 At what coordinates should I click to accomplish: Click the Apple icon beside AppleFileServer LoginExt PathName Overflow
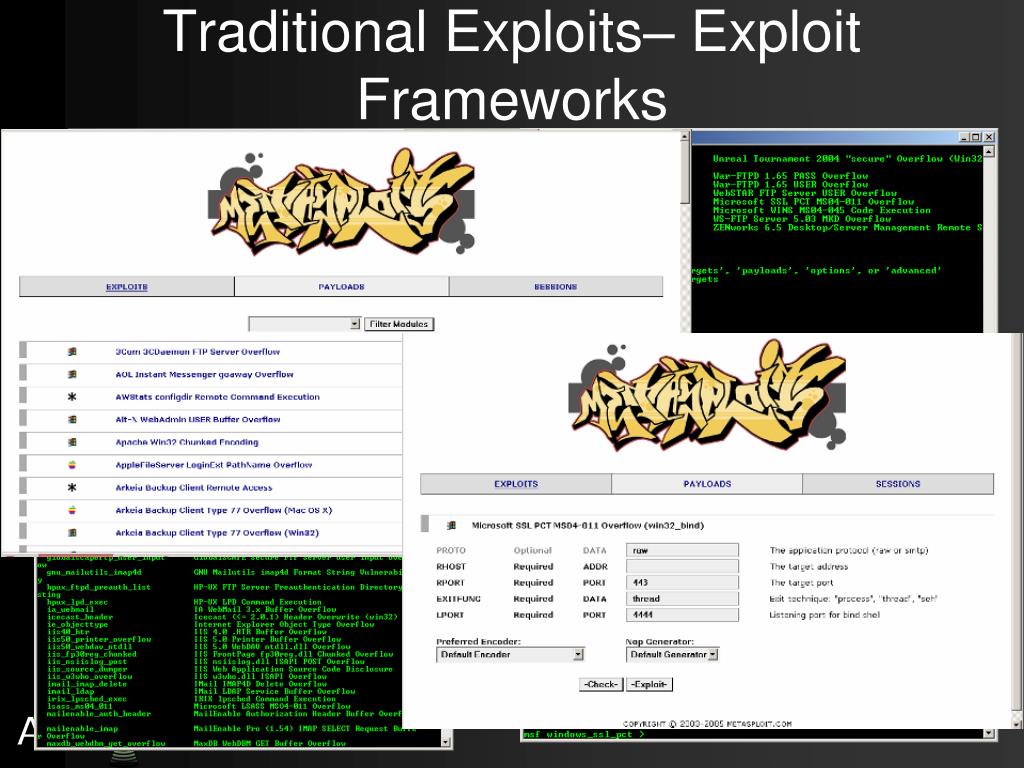pos(72,465)
